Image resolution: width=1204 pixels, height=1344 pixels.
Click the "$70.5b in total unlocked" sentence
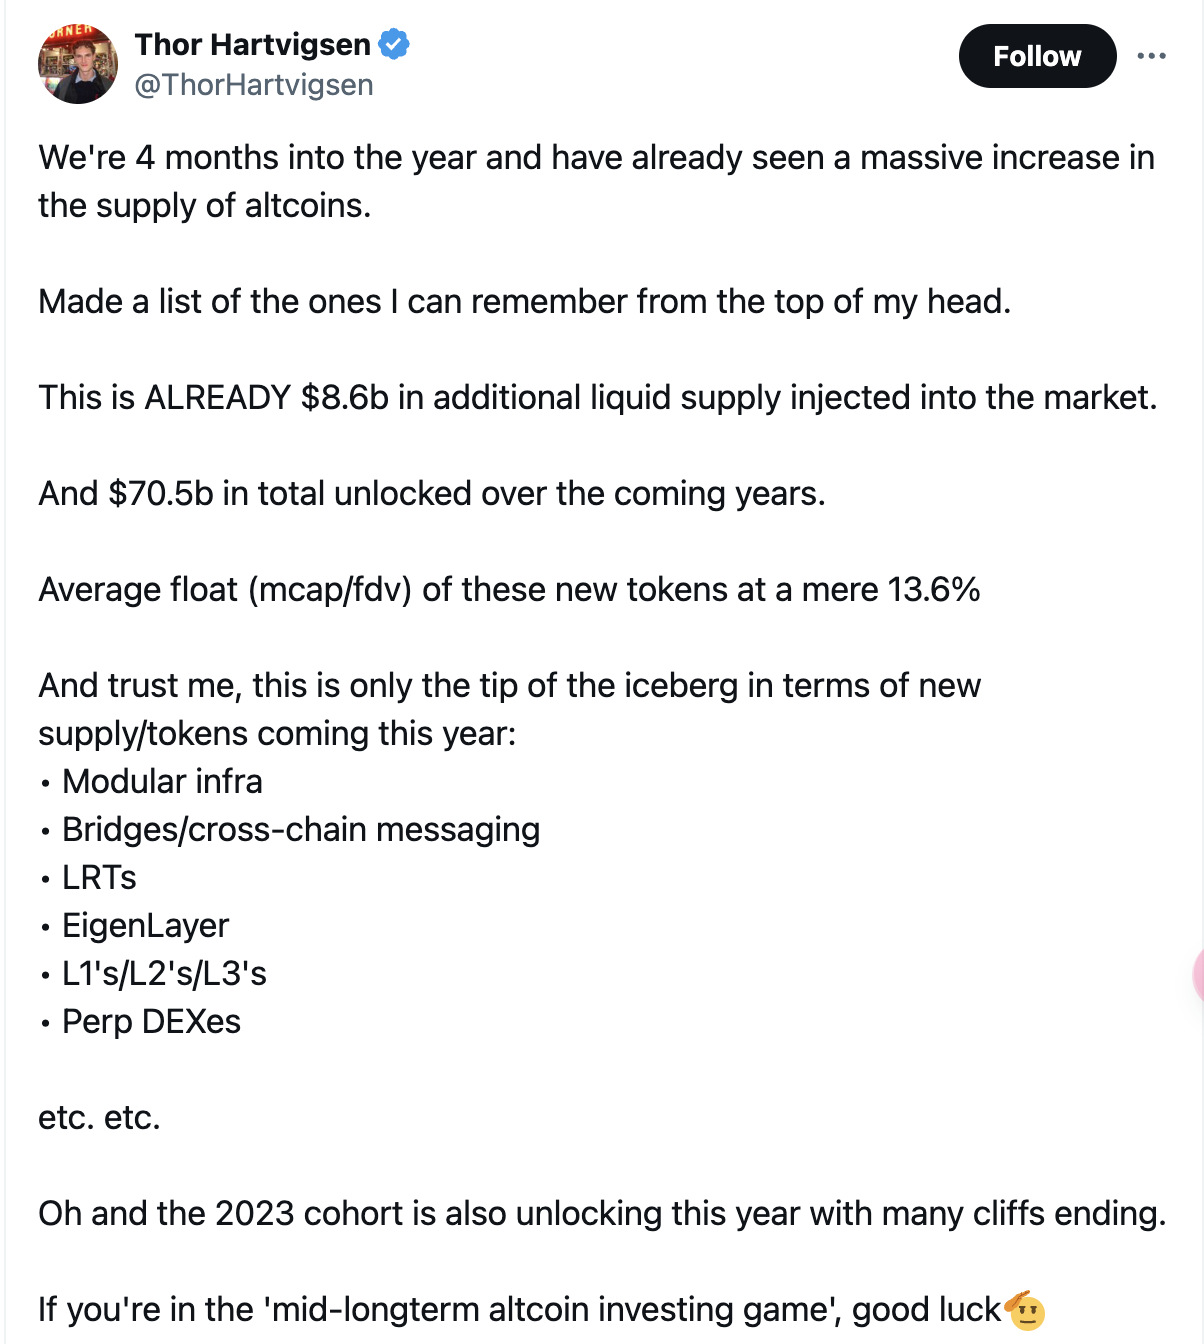pyautogui.click(x=431, y=494)
